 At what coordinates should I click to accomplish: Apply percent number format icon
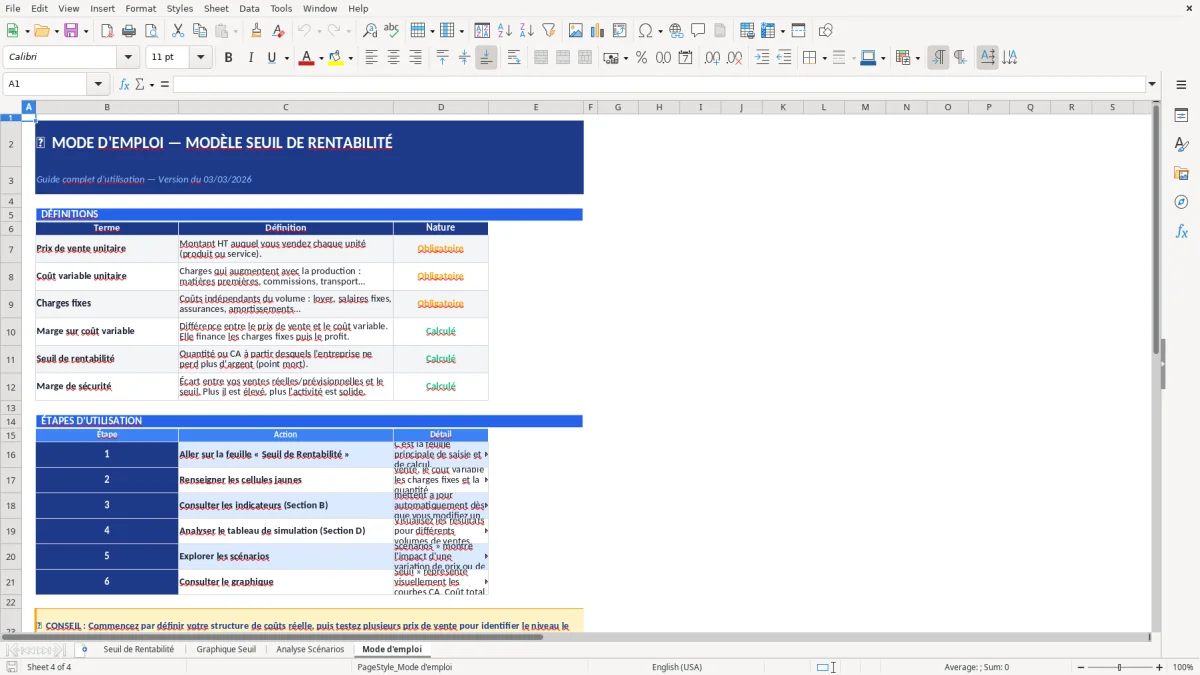(x=640, y=57)
